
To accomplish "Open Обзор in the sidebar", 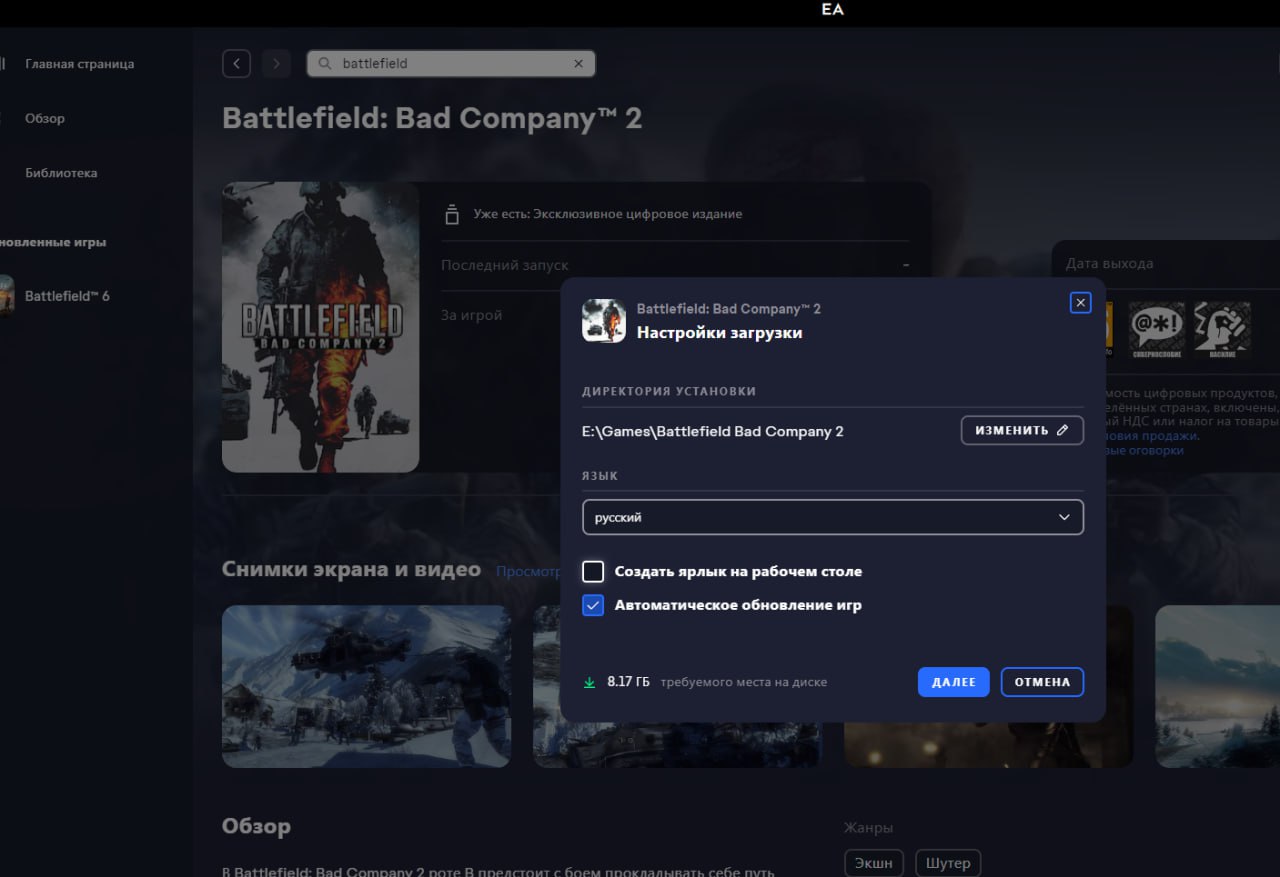I will (x=45, y=118).
